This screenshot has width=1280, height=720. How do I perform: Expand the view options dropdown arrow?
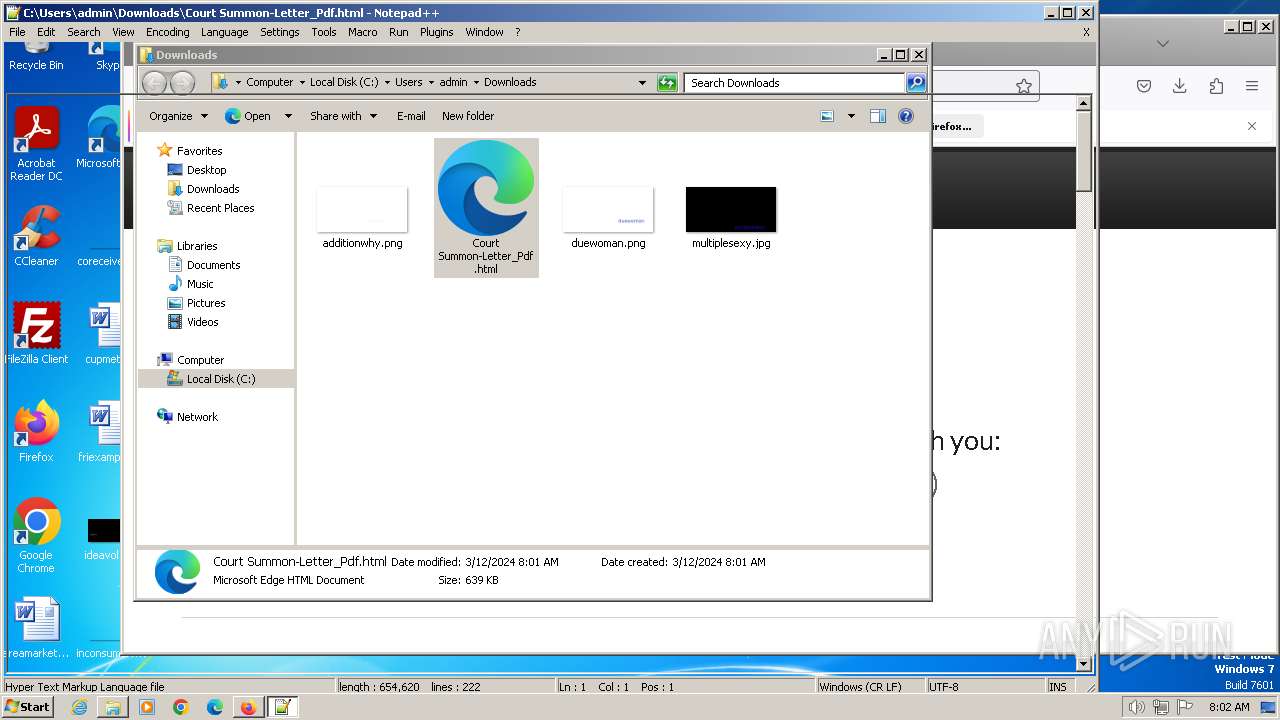click(851, 116)
